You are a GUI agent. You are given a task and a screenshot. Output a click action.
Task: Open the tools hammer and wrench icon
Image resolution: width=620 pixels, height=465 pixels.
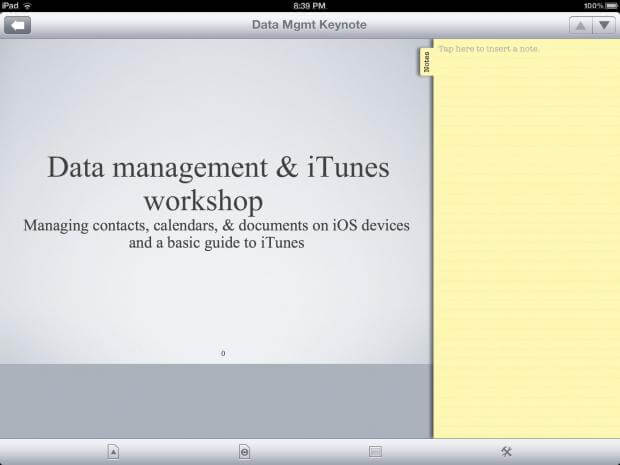pyautogui.click(x=506, y=451)
